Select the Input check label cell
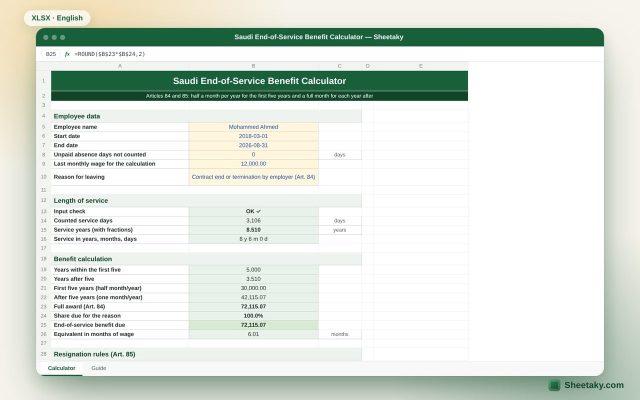The height and width of the screenshot is (400, 640). click(x=120, y=211)
